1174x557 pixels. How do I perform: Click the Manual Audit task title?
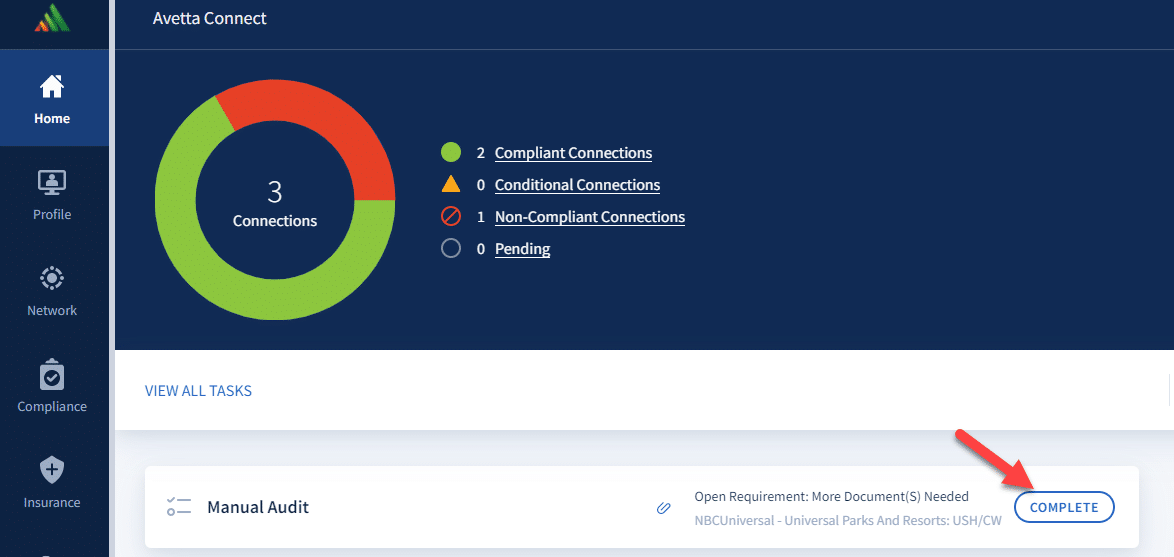(258, 508)
